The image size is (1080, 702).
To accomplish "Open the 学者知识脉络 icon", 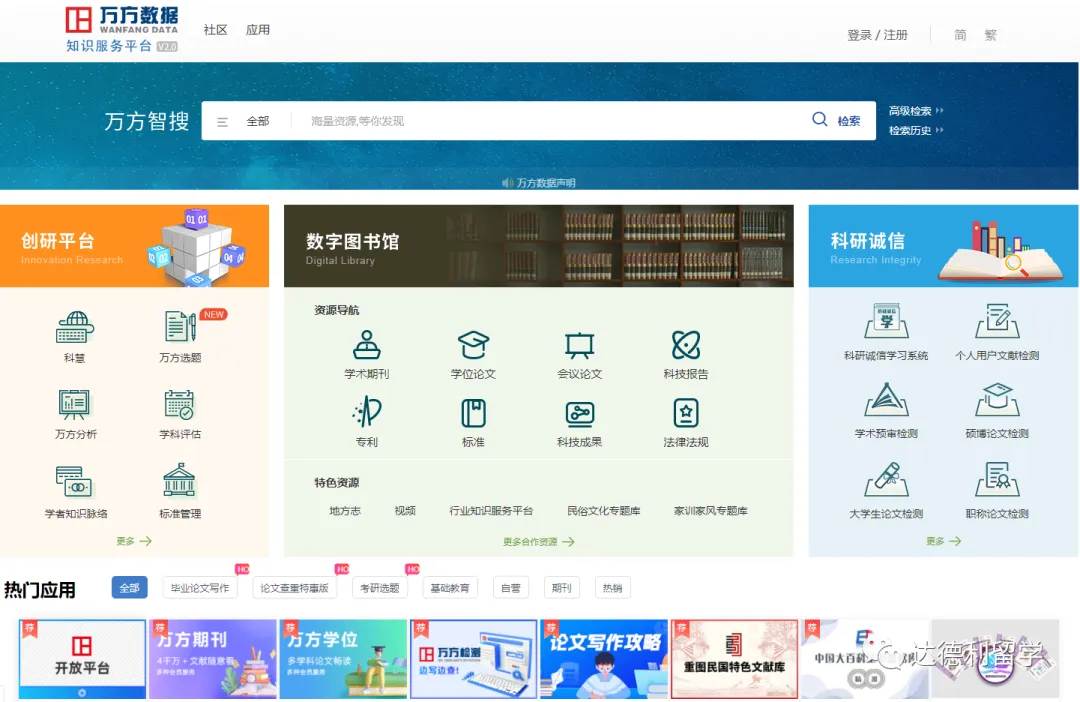I will coord(74,482).
